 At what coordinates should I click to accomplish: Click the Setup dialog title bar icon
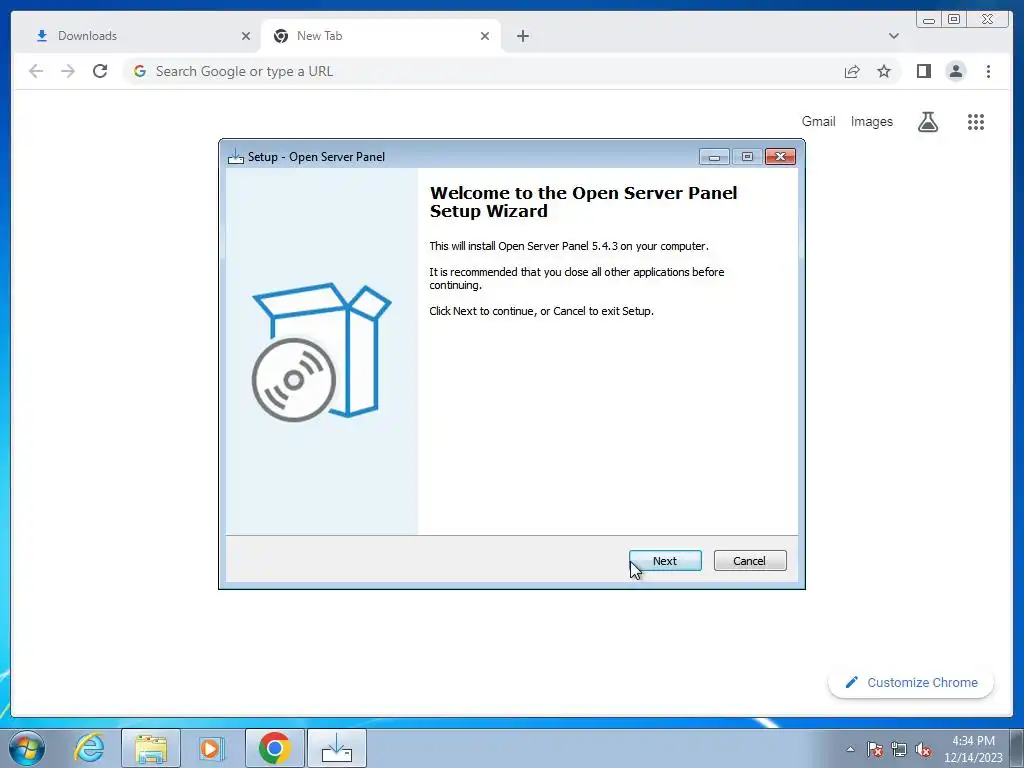click(x=236, y=157)
